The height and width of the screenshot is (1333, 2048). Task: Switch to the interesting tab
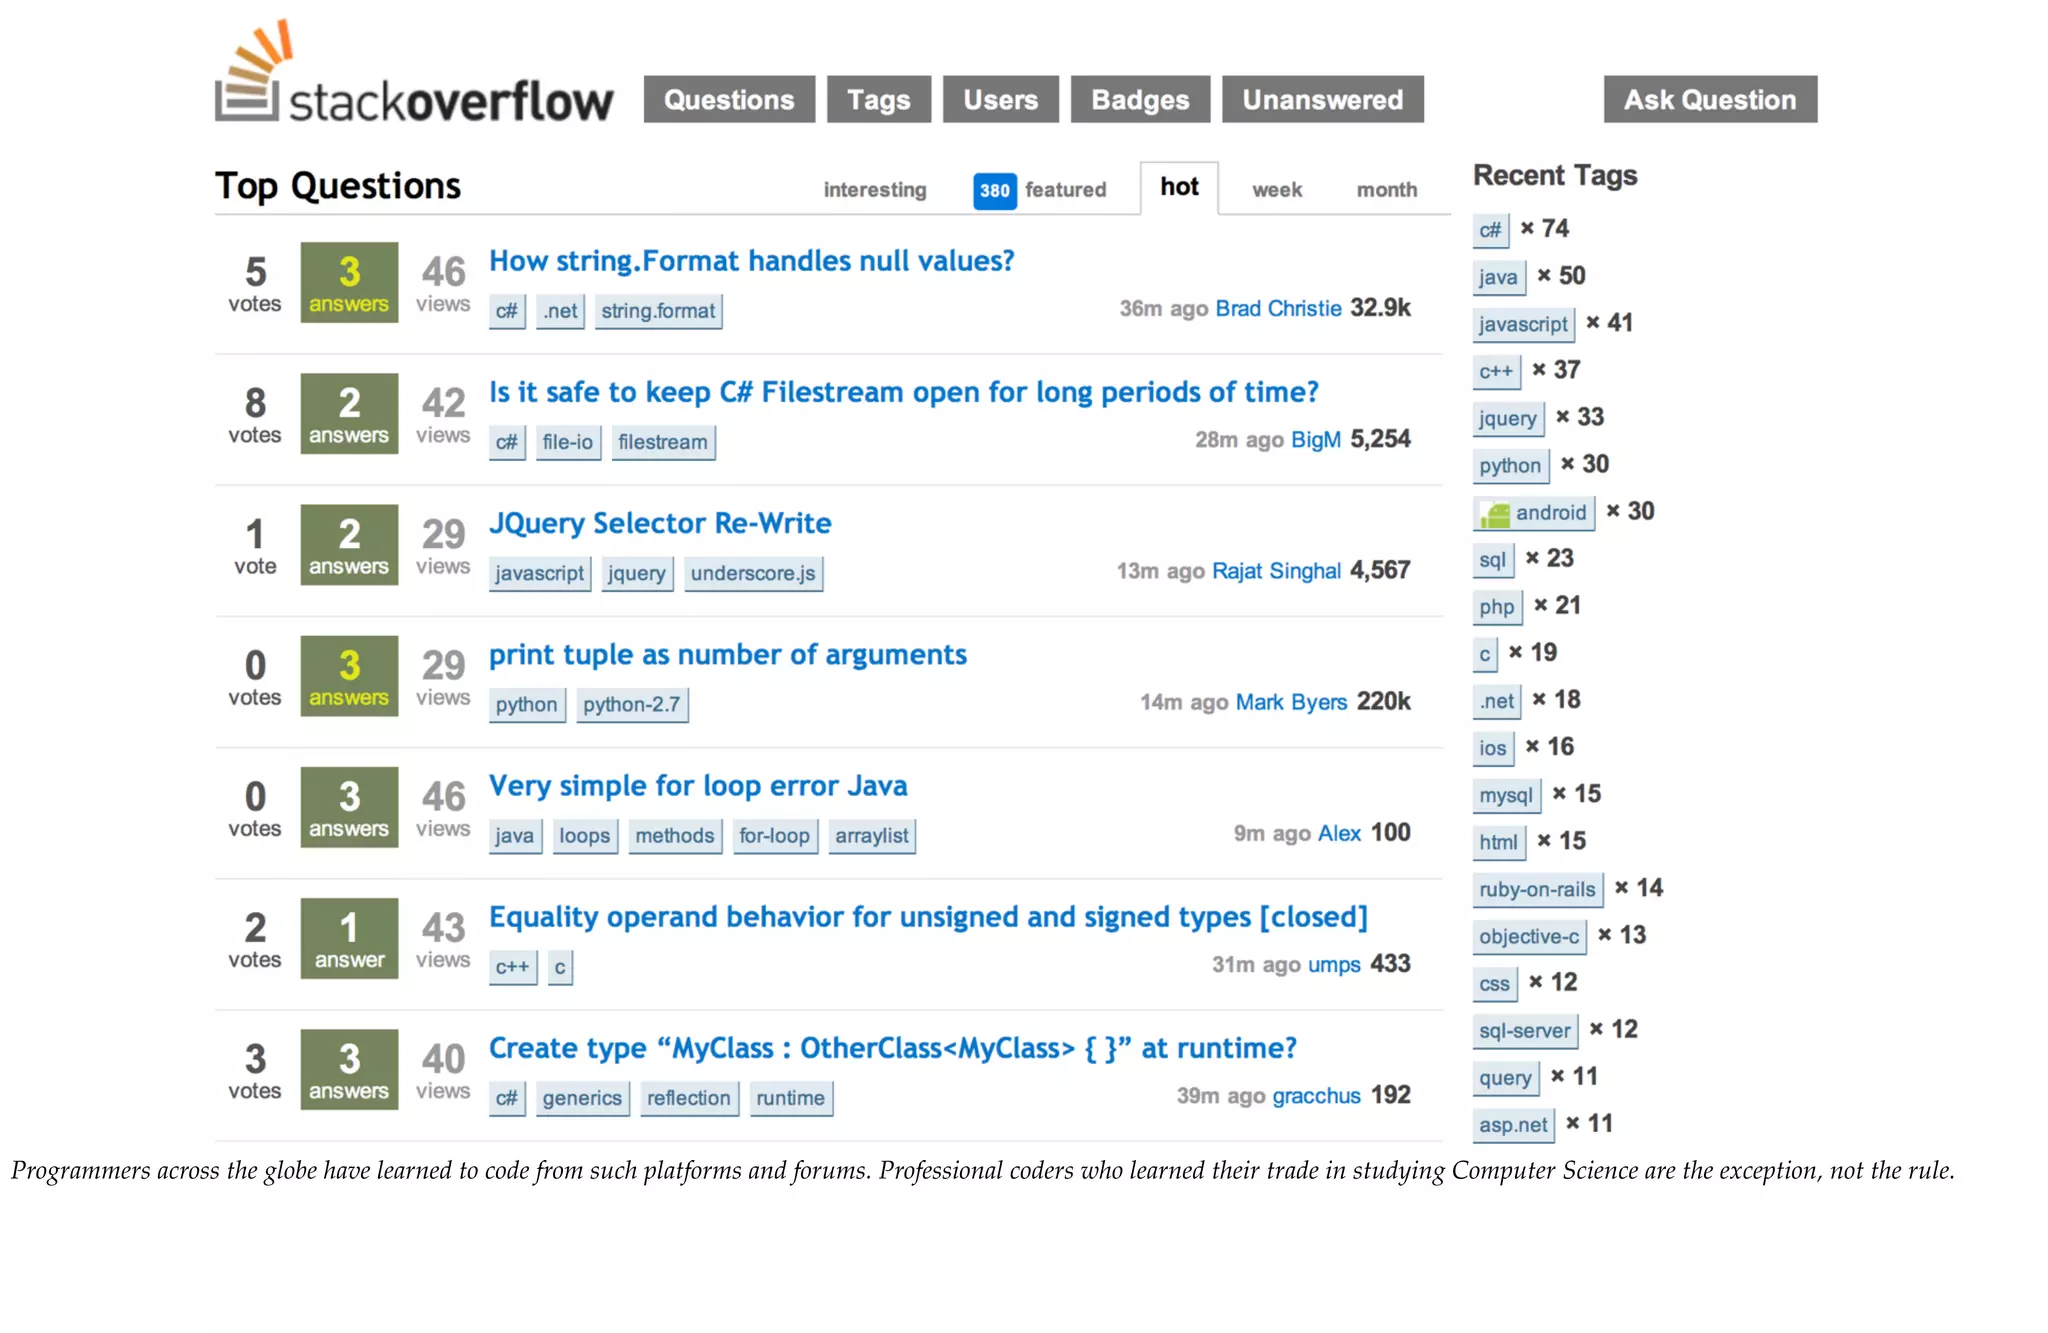click(875, 190)
